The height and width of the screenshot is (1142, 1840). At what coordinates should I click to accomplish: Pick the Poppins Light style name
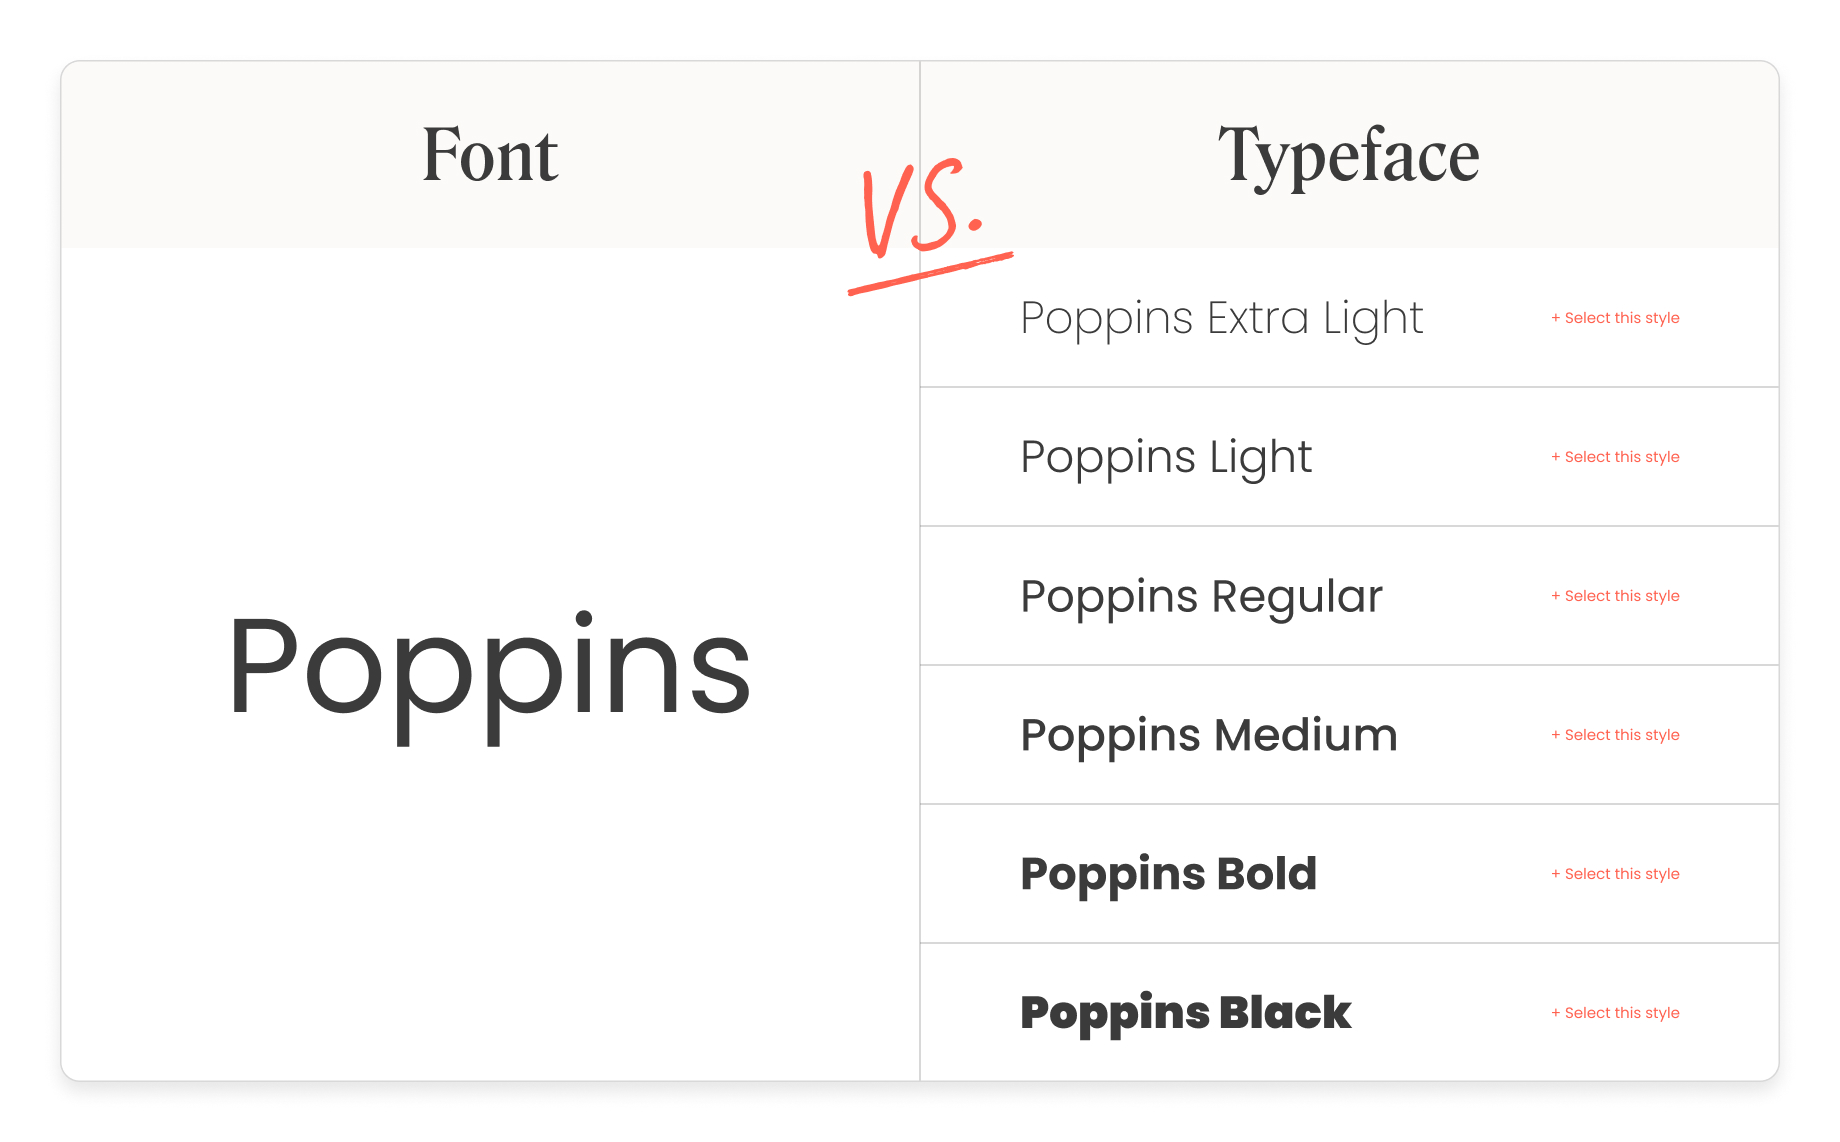[x=1166, y=458]
